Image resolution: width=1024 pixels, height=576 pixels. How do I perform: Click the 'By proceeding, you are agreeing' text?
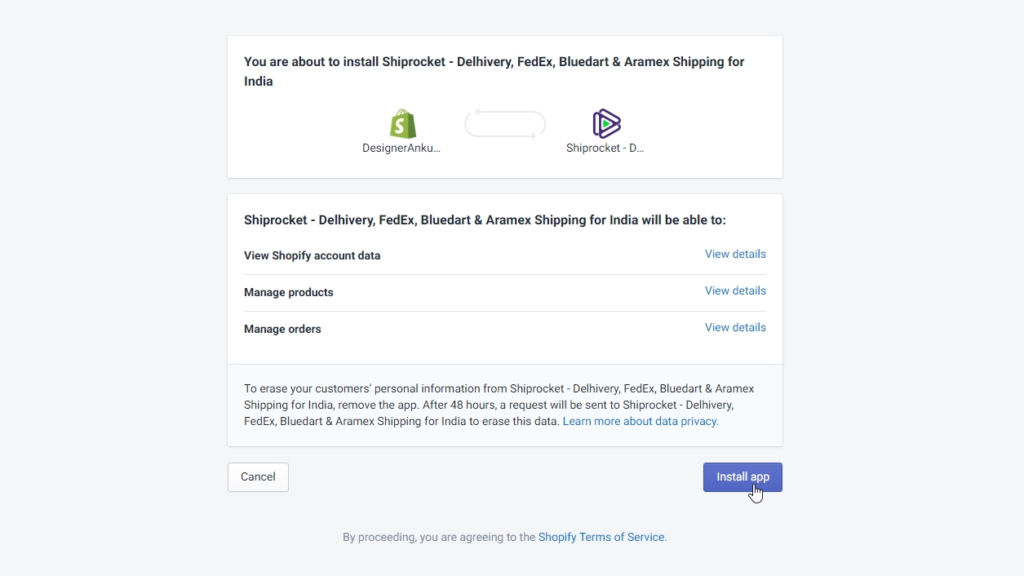439,537
